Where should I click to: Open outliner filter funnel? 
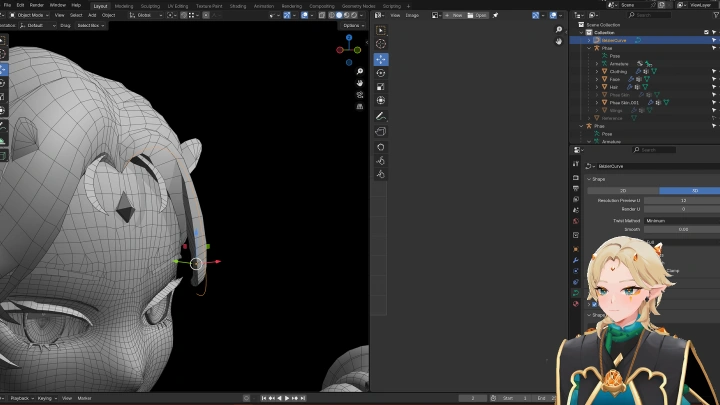point(716,15)
